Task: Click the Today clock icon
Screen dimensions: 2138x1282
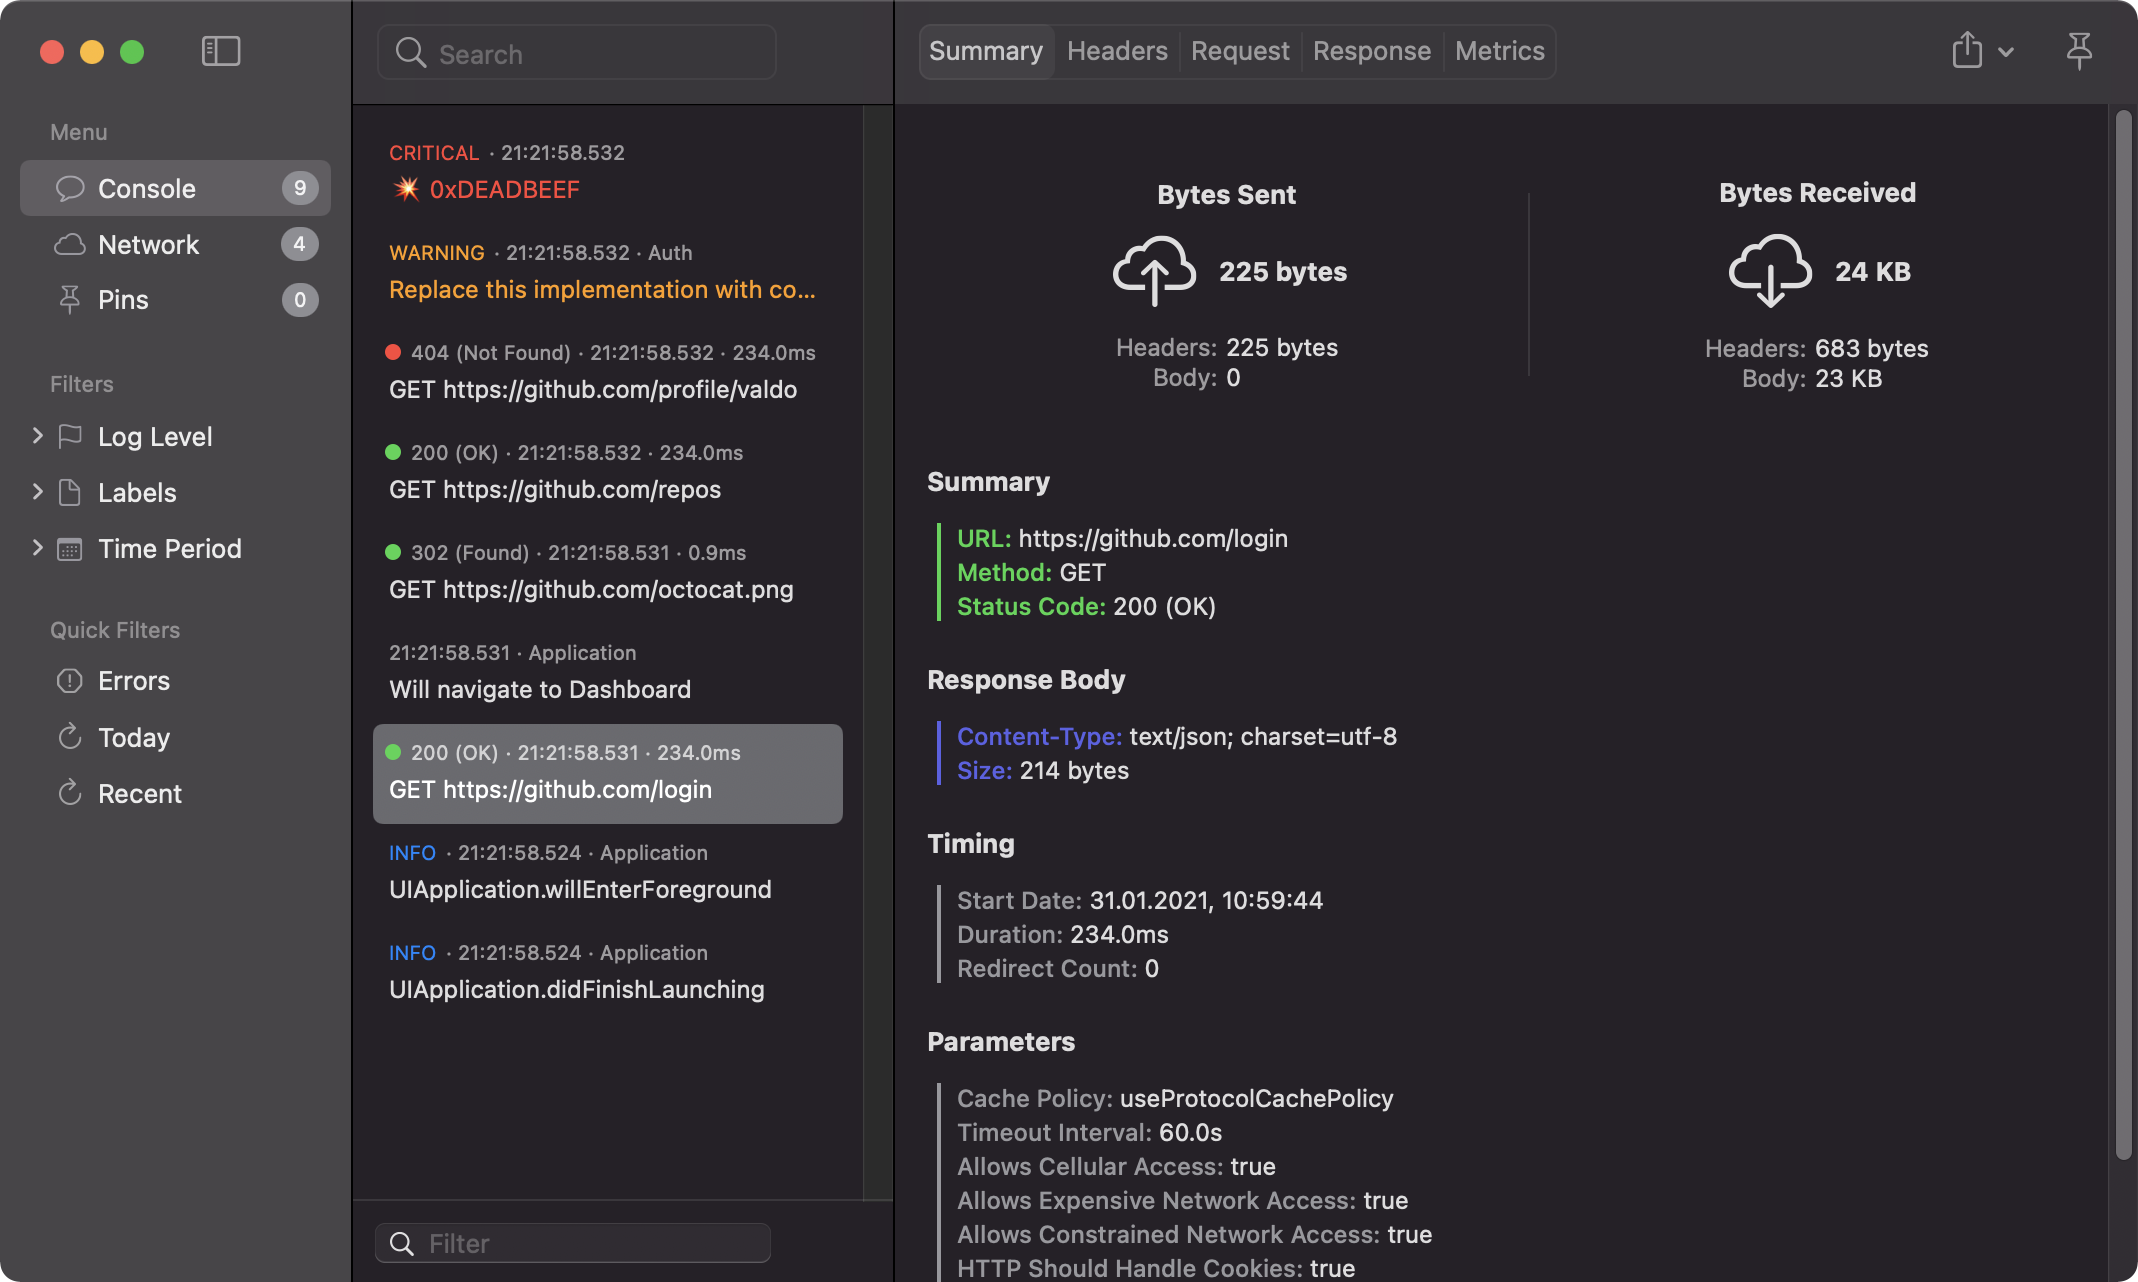Action: (70, 737)
